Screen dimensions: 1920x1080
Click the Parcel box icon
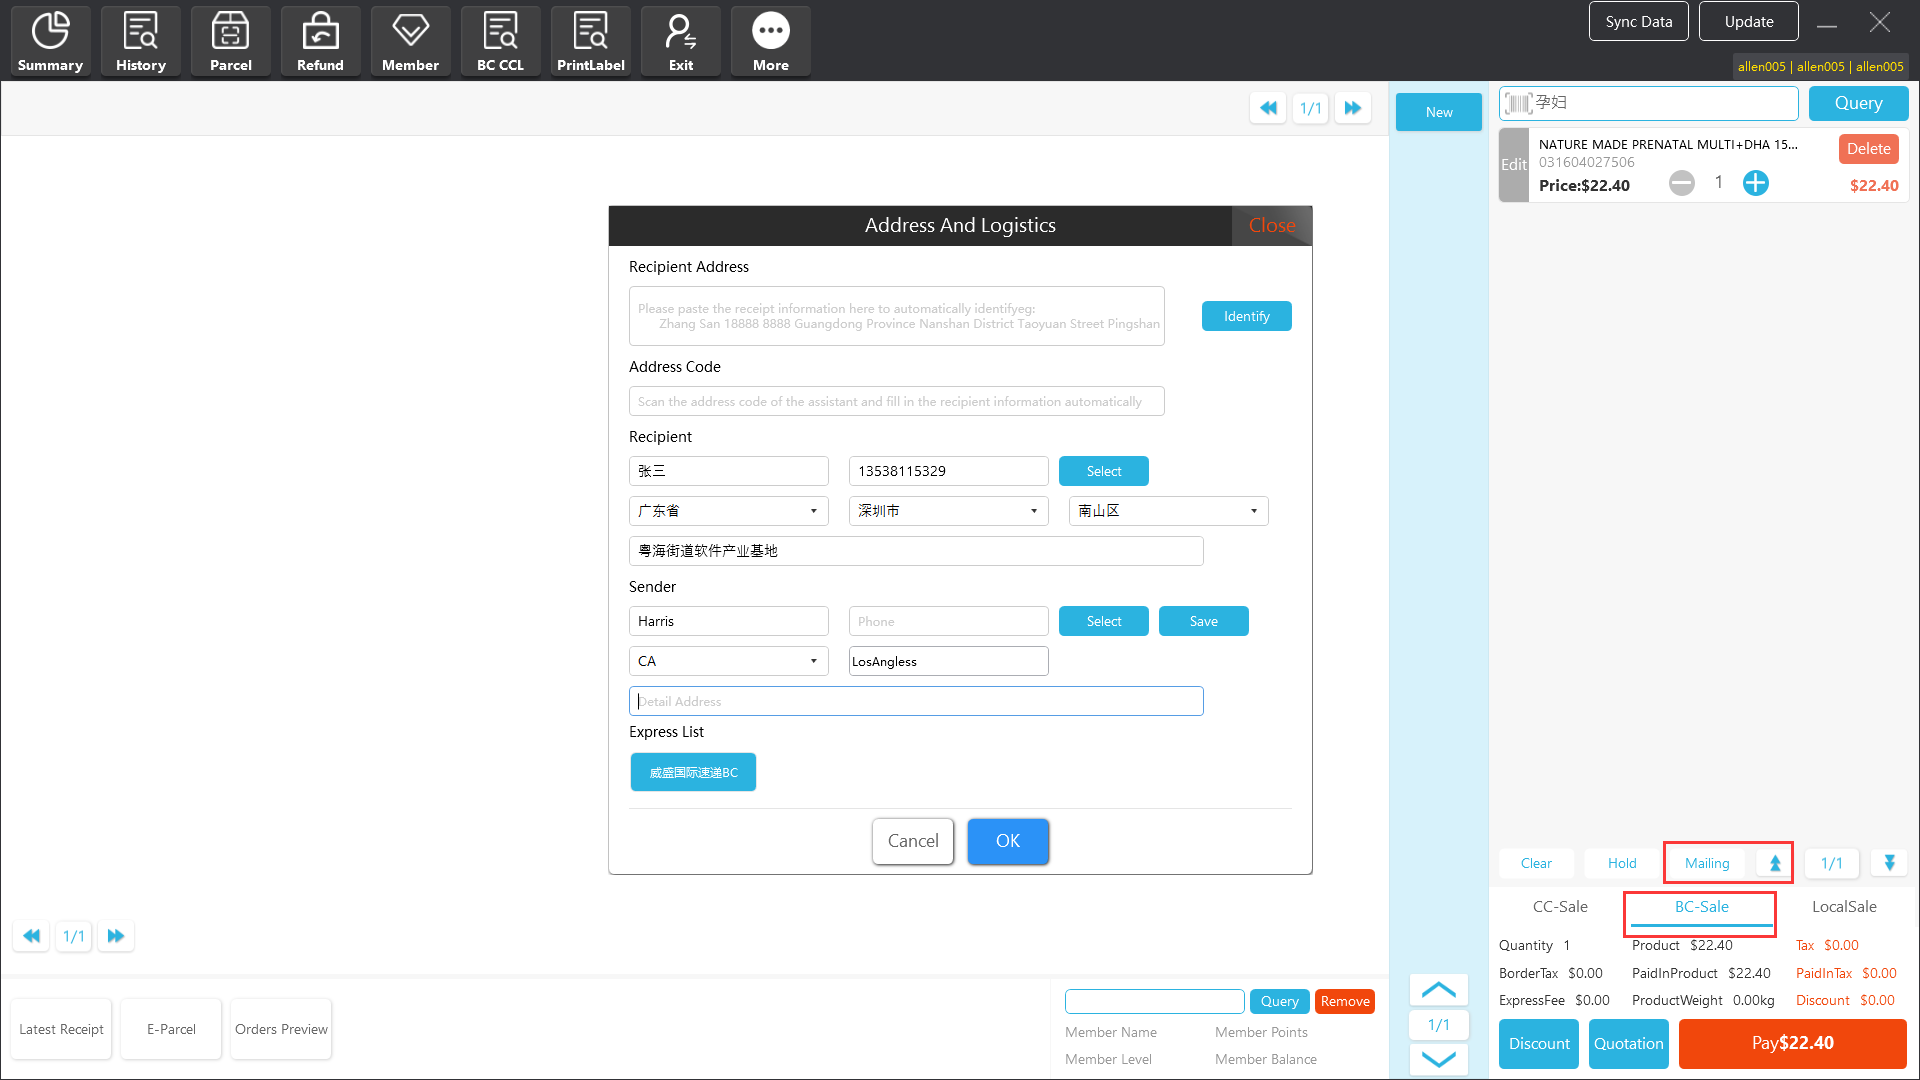pos(230,41)
